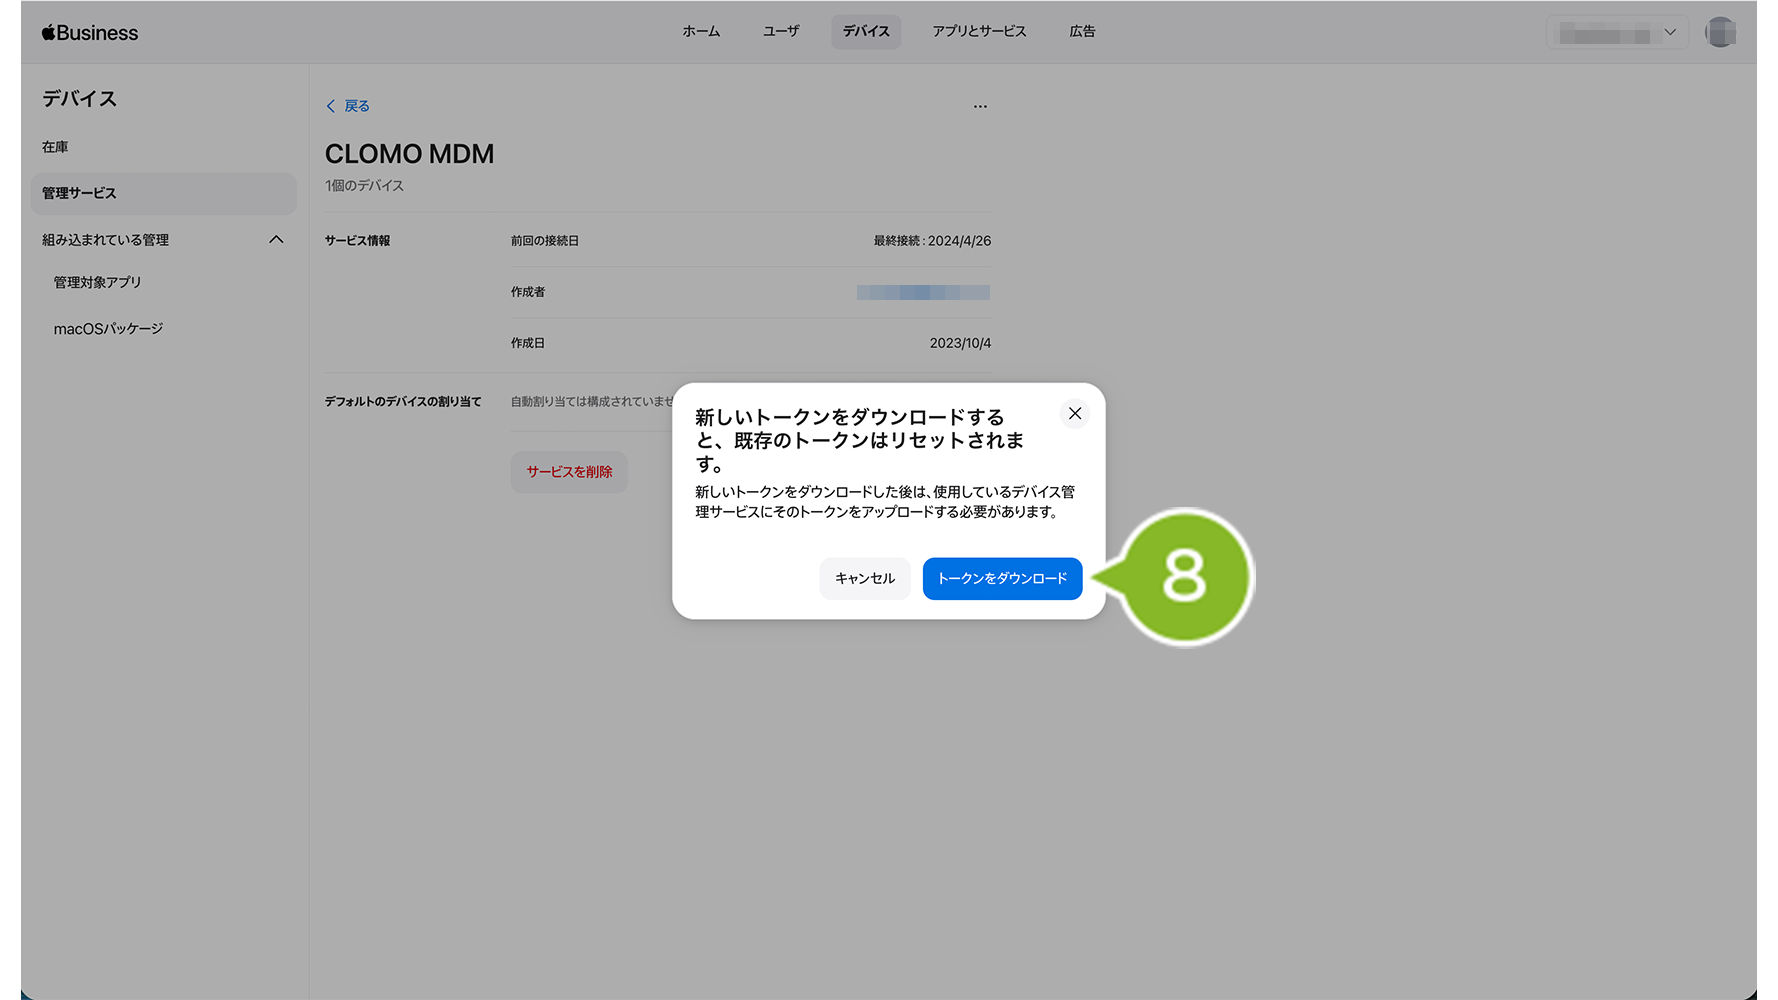Click the 戻る back link
1778x1000 pixels.
(357, 106)
